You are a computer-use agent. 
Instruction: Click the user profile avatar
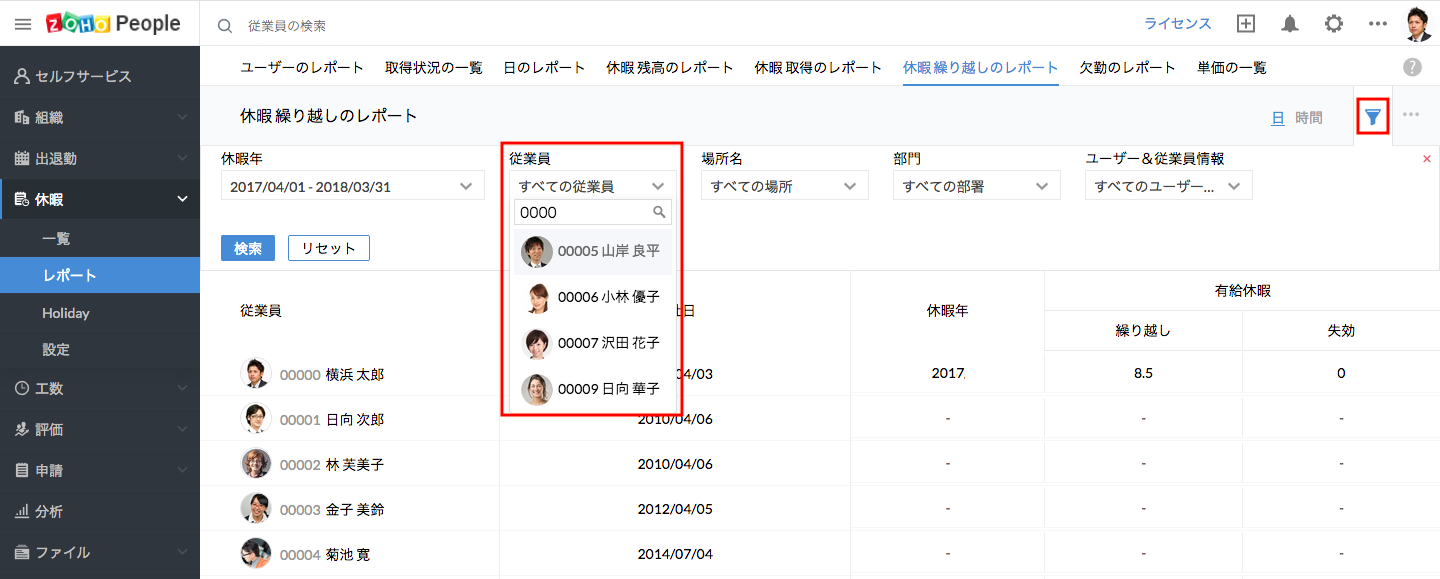1419,24
